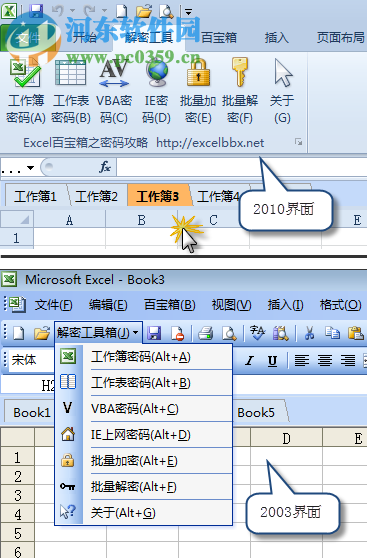Launch IE密码(D) globe tool
Screen dimensions: 367x558
coord(156,92)
